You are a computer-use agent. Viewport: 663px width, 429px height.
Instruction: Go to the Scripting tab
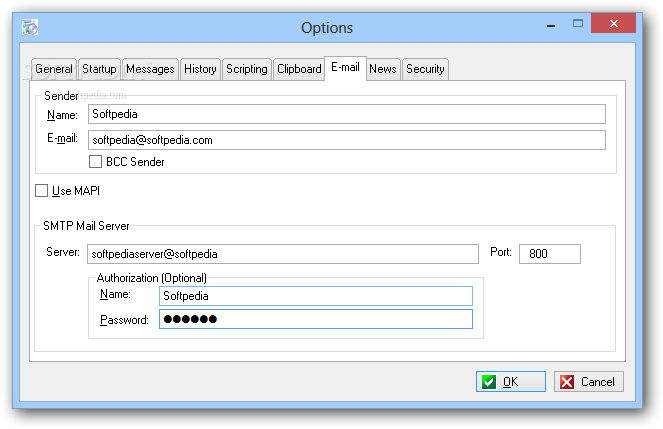coord(247,69)
